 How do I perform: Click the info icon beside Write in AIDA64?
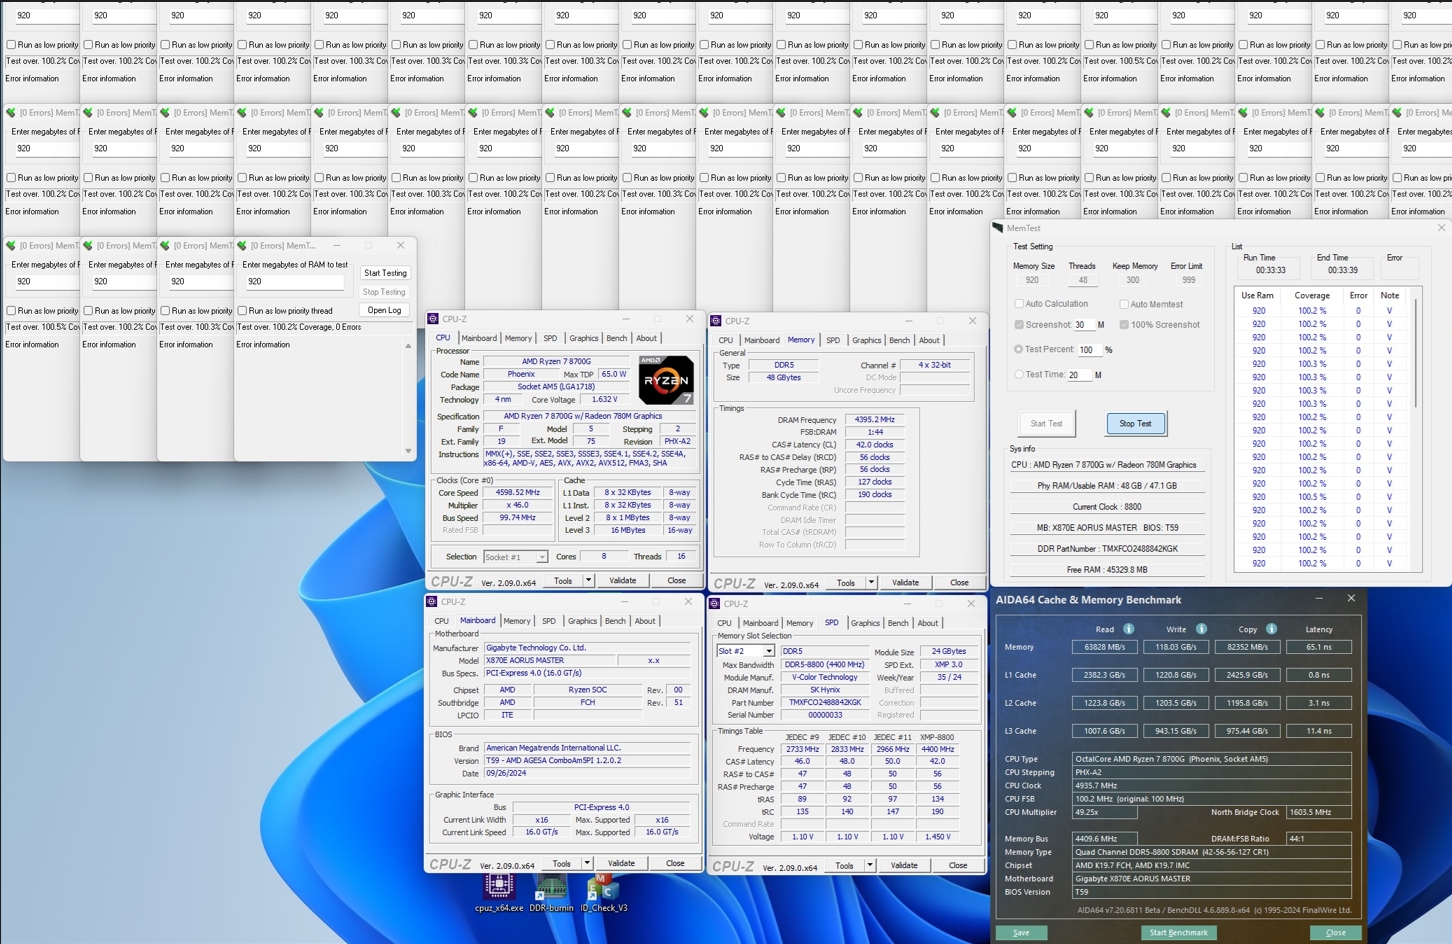[x=1201, y=629]
